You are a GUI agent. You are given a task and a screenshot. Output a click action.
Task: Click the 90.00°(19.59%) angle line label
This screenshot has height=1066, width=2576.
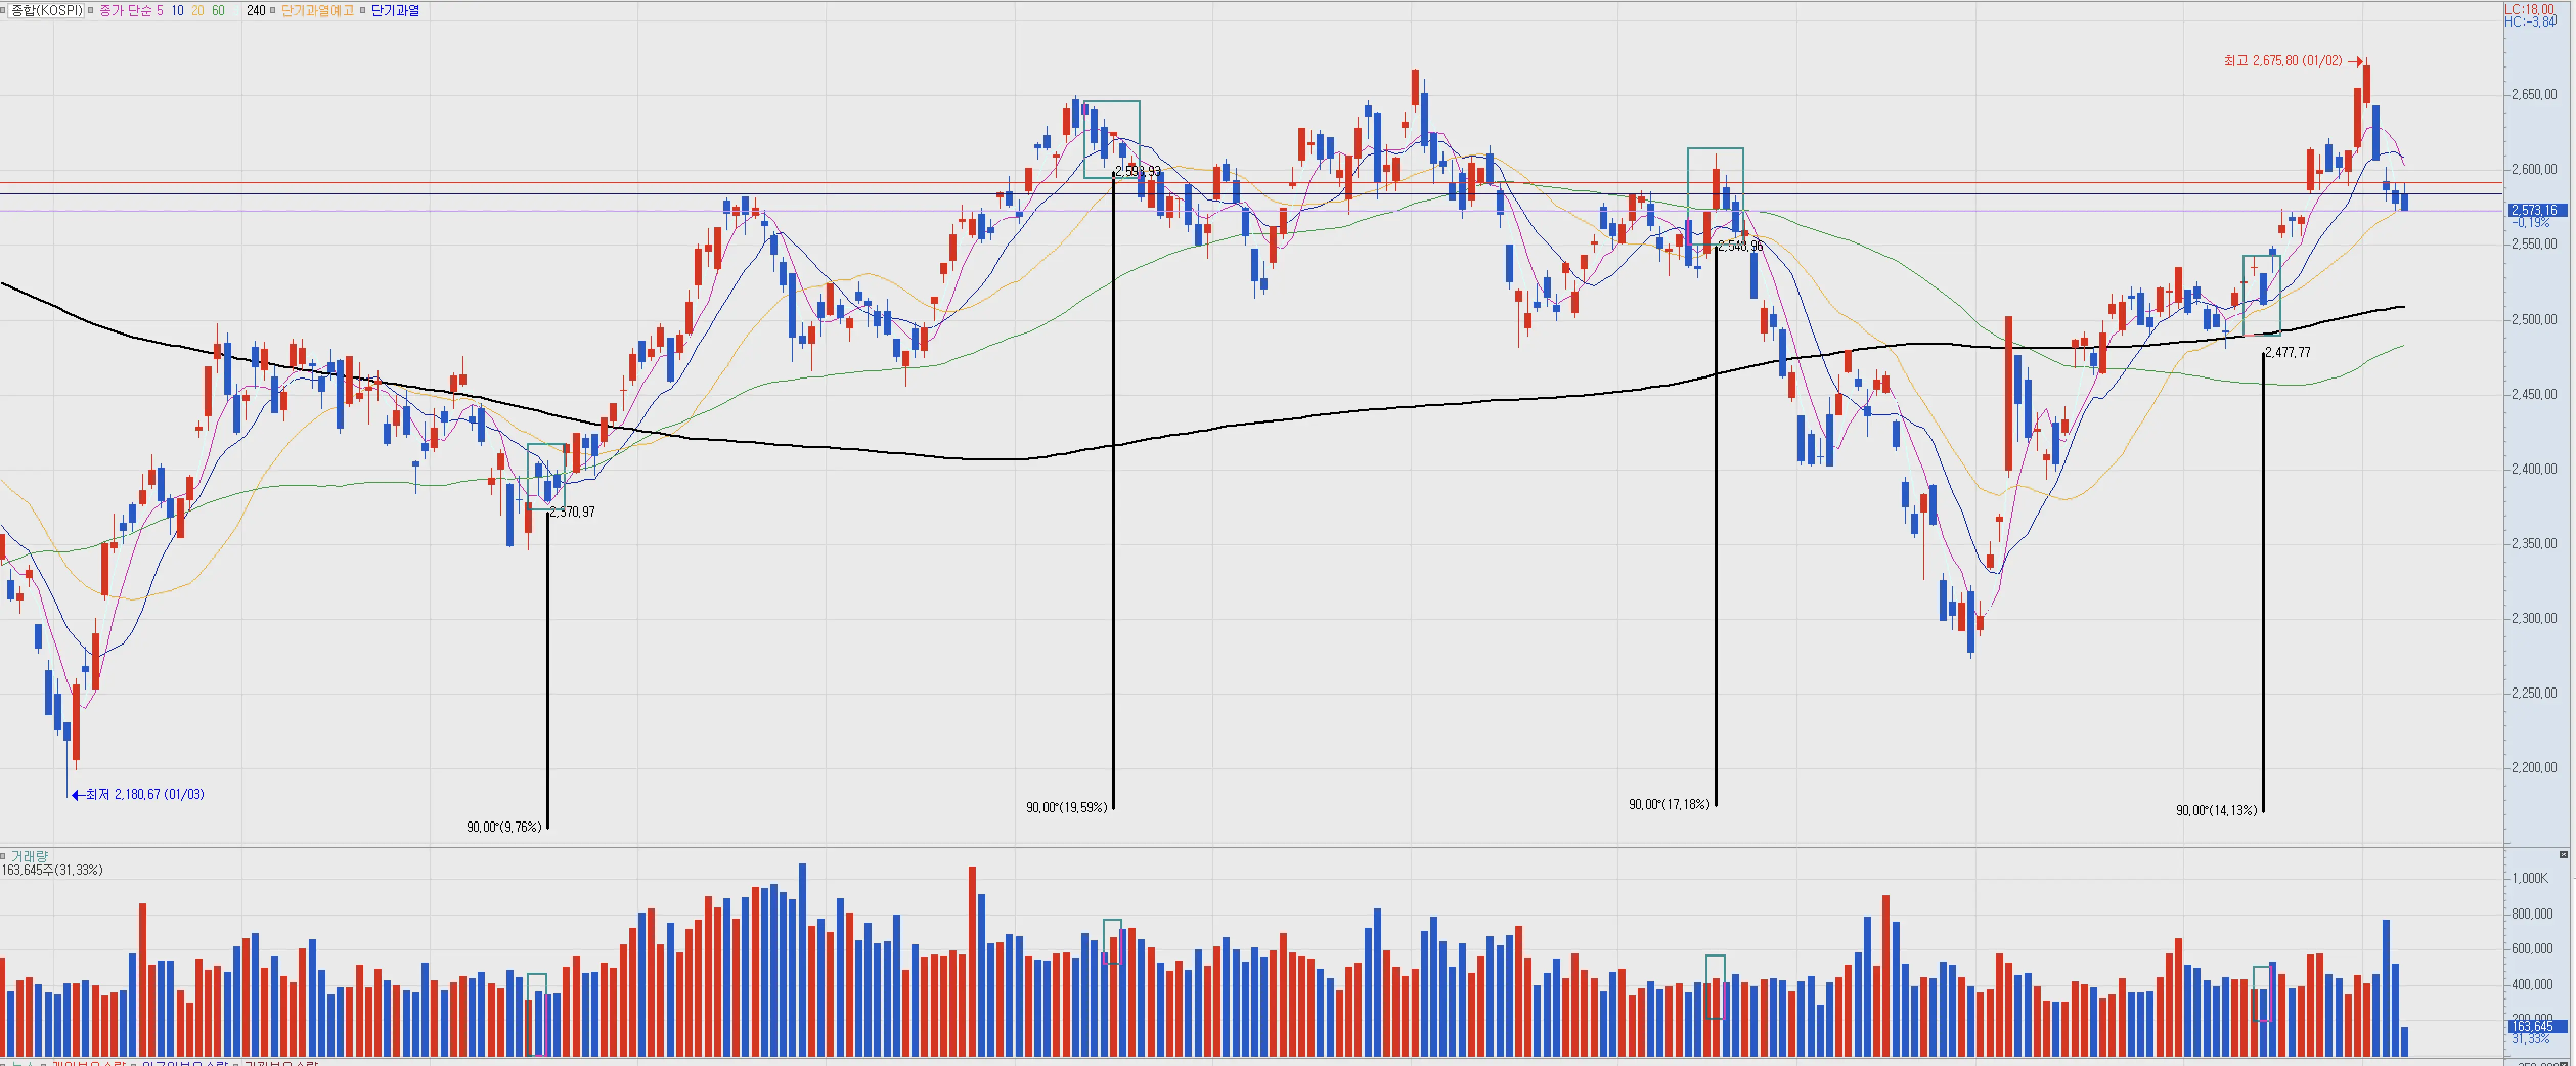pos(1066,808)
